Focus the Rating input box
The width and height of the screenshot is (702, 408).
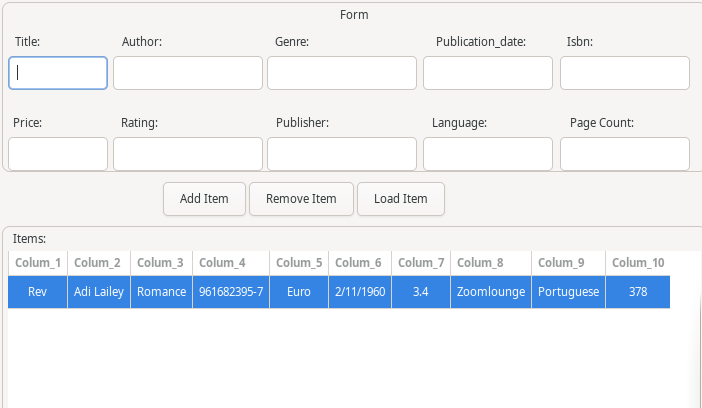(188, 154)
